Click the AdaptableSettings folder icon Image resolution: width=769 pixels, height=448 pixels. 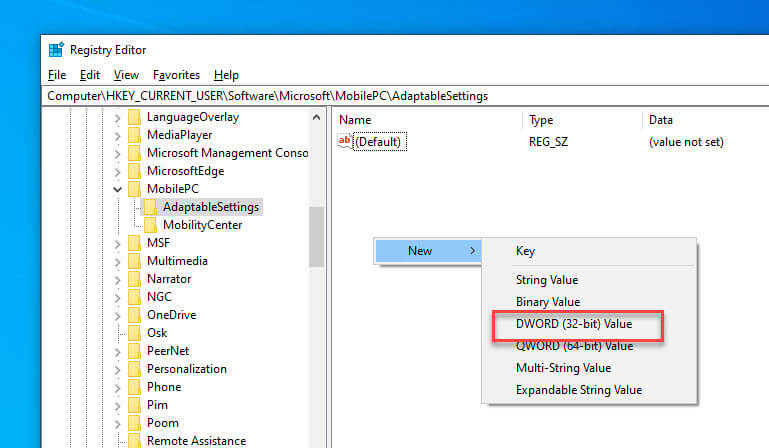click(x=151, y=207)
